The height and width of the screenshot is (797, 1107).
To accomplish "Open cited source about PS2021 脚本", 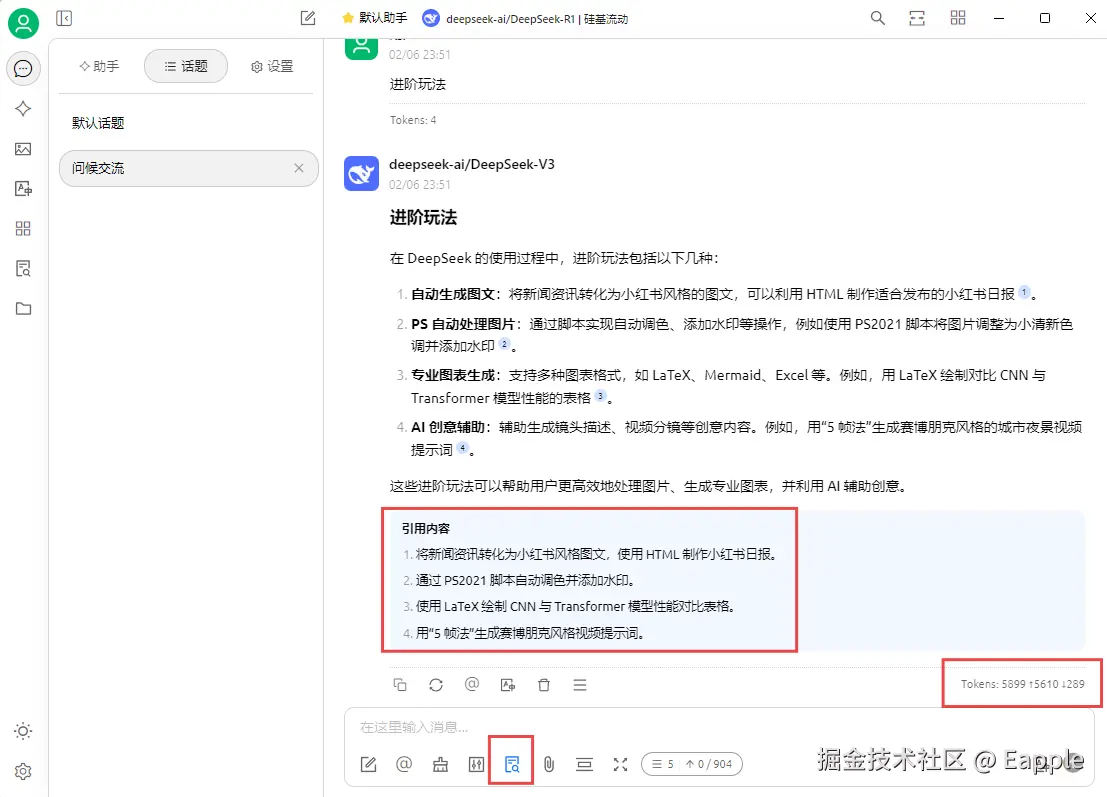I will [525, 580].
